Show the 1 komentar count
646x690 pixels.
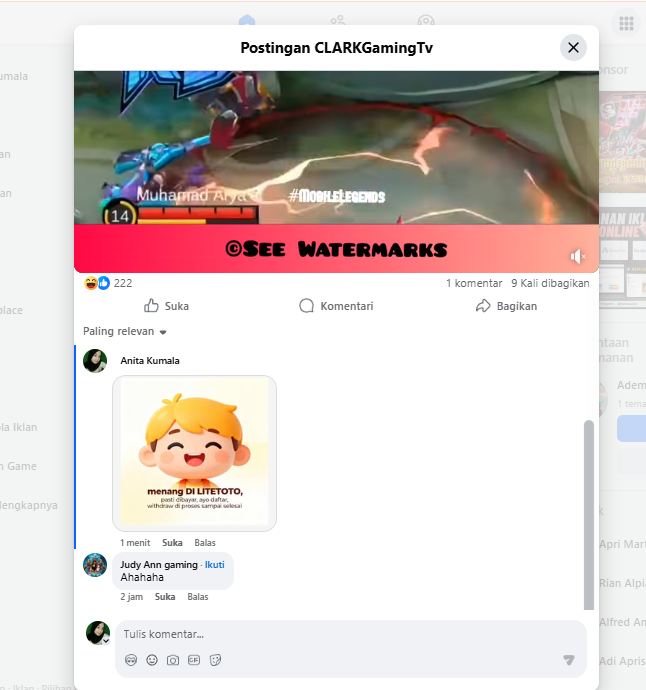coord(474,283)
